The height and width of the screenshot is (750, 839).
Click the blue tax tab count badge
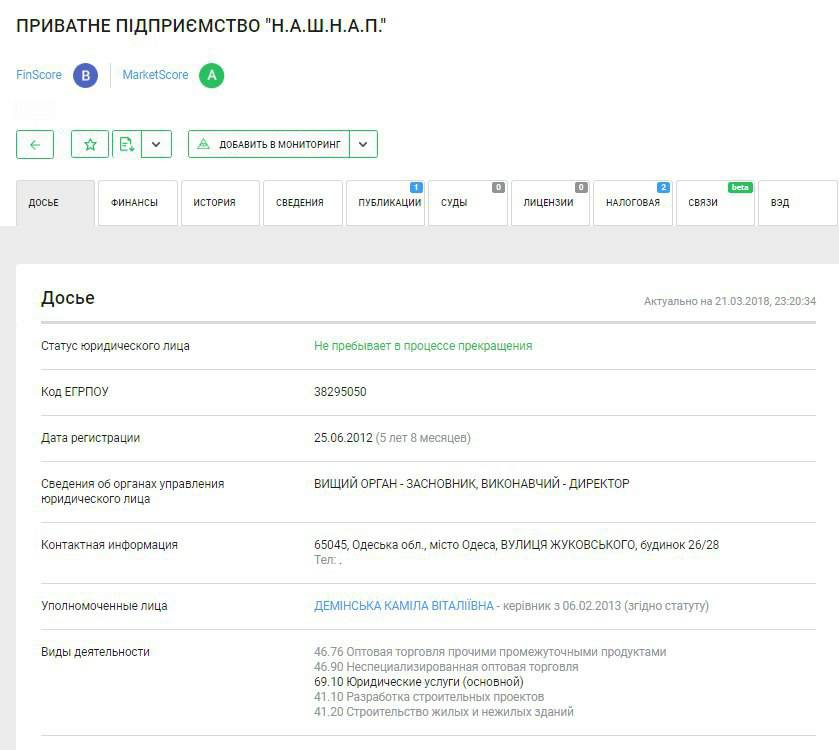point(663,187)
